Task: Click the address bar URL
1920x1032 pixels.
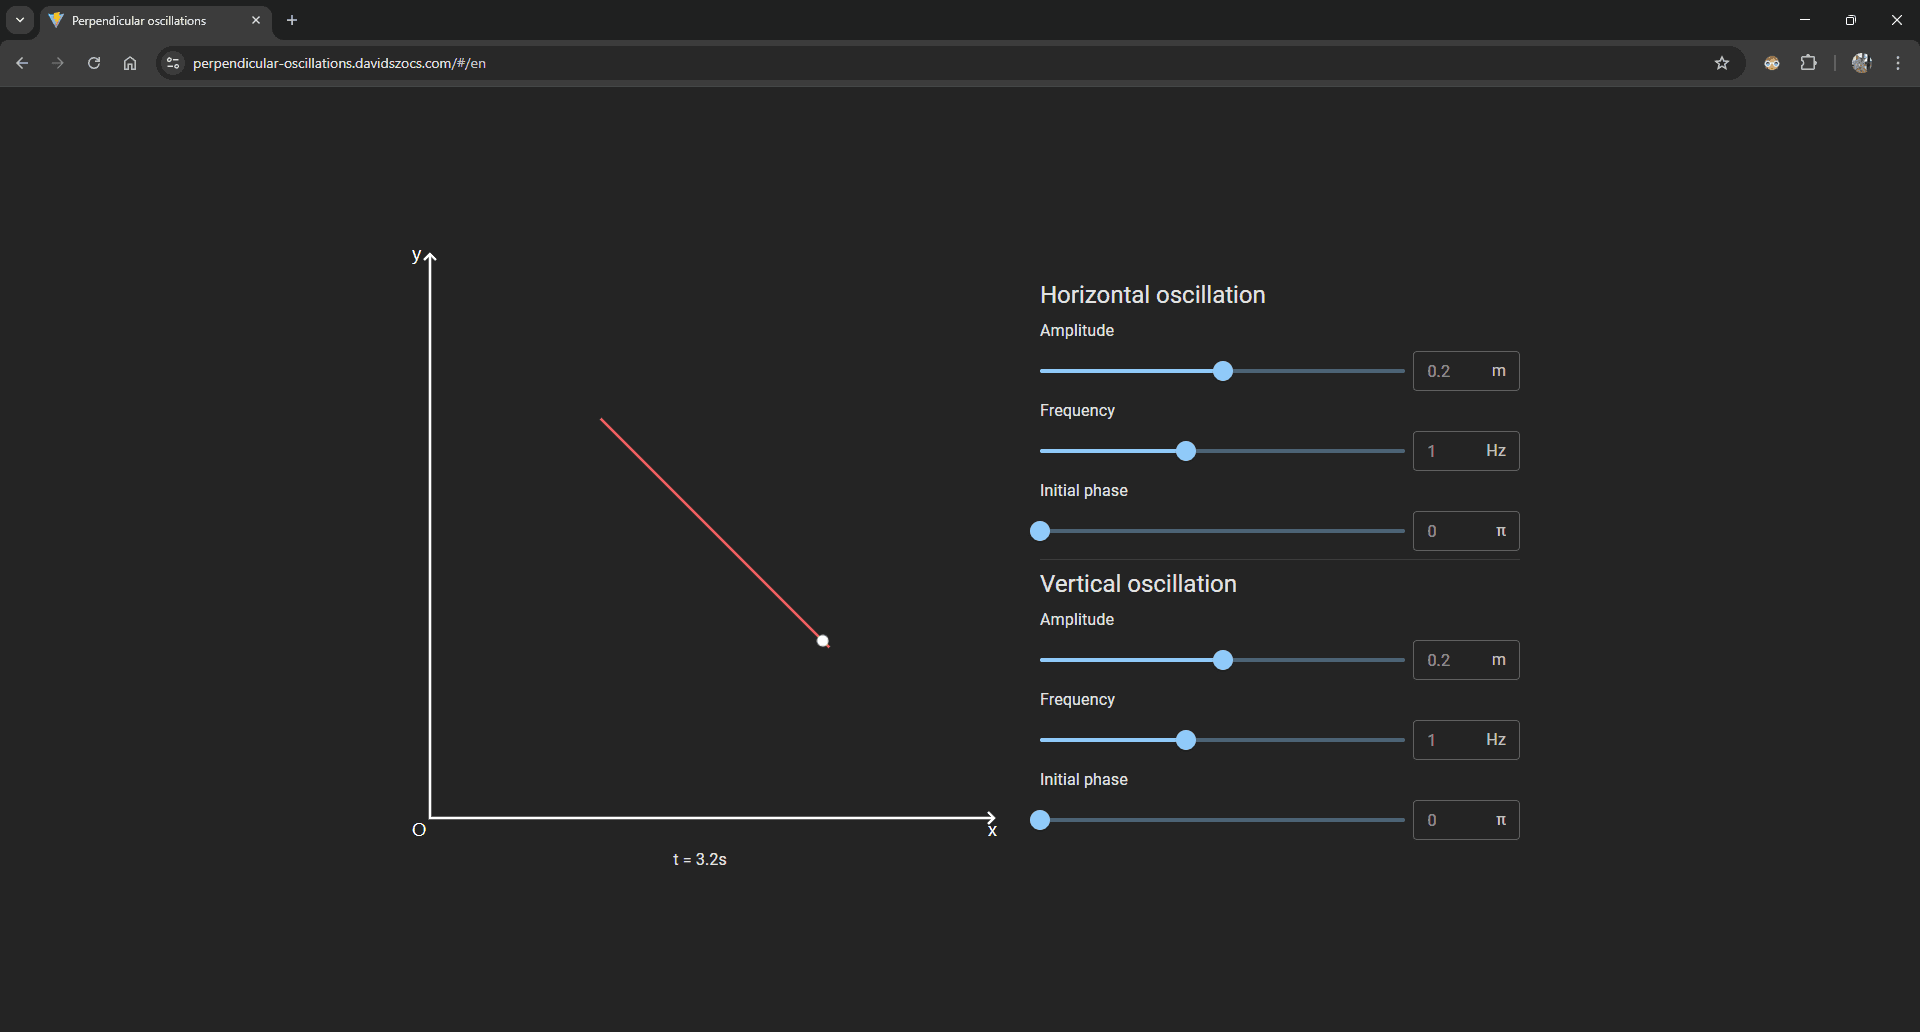Action: pos(340,63)
